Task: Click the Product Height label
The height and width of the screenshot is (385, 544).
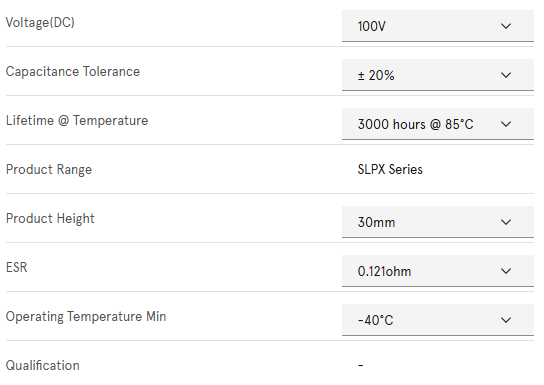Action: [x=50, y=219]
